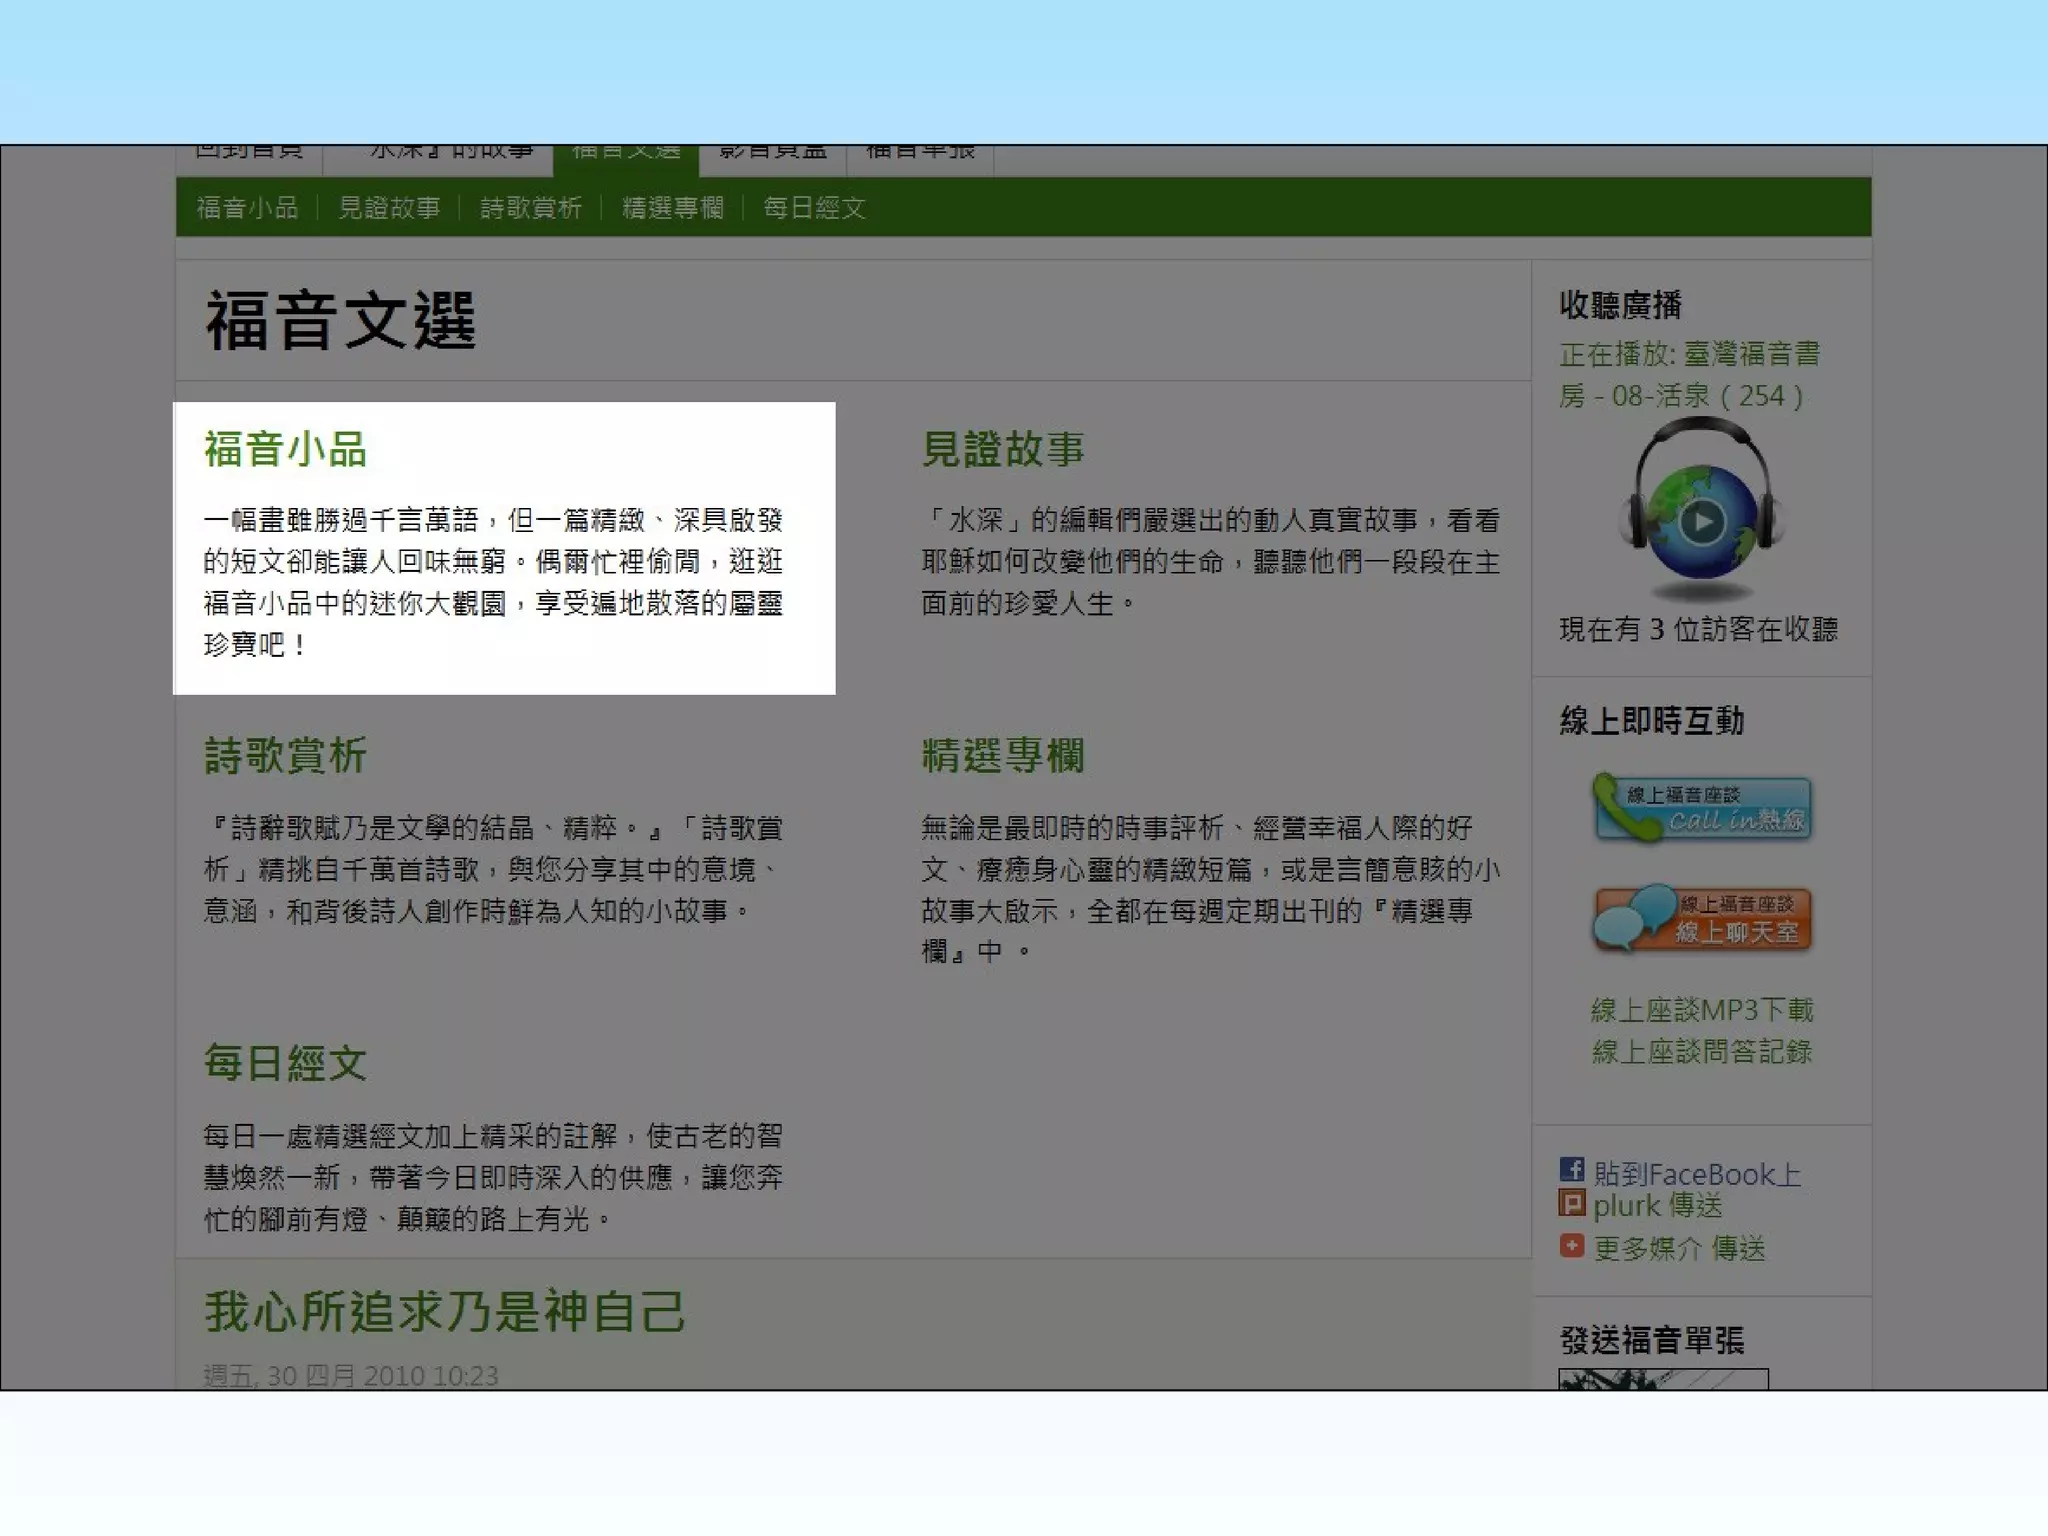Viewport: 2048px width, 1536px height.
Task: Select 福音小品 in the green submenu bar
Action: point(247,208)
